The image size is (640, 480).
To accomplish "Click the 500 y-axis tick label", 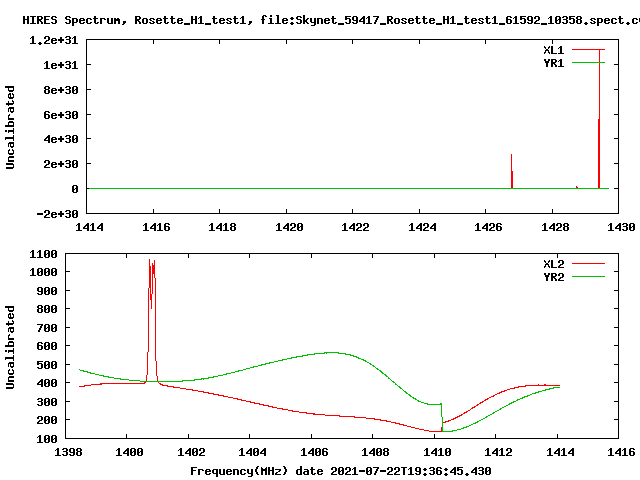I will (47, 364).
